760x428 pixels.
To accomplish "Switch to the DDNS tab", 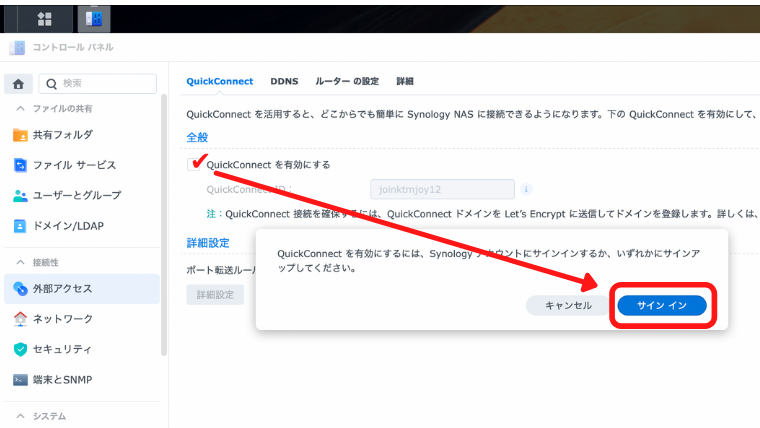I will (x=284, y=81).
